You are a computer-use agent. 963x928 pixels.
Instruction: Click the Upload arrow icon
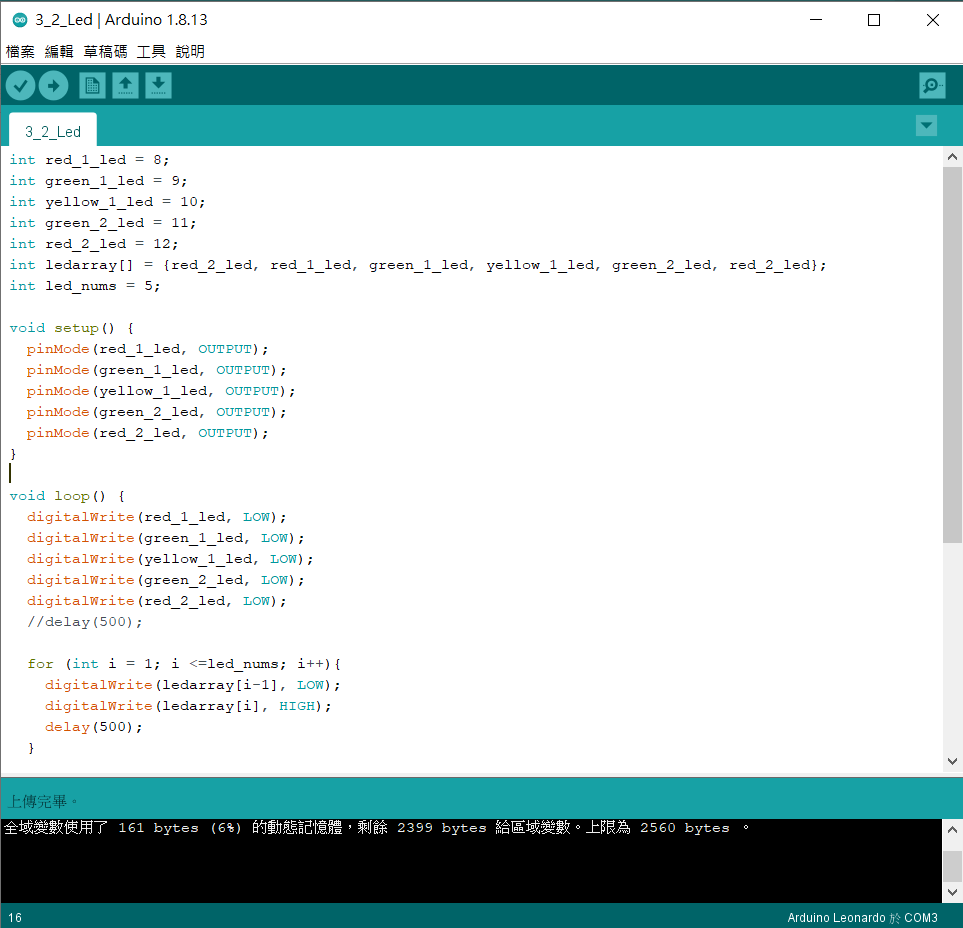53,86
